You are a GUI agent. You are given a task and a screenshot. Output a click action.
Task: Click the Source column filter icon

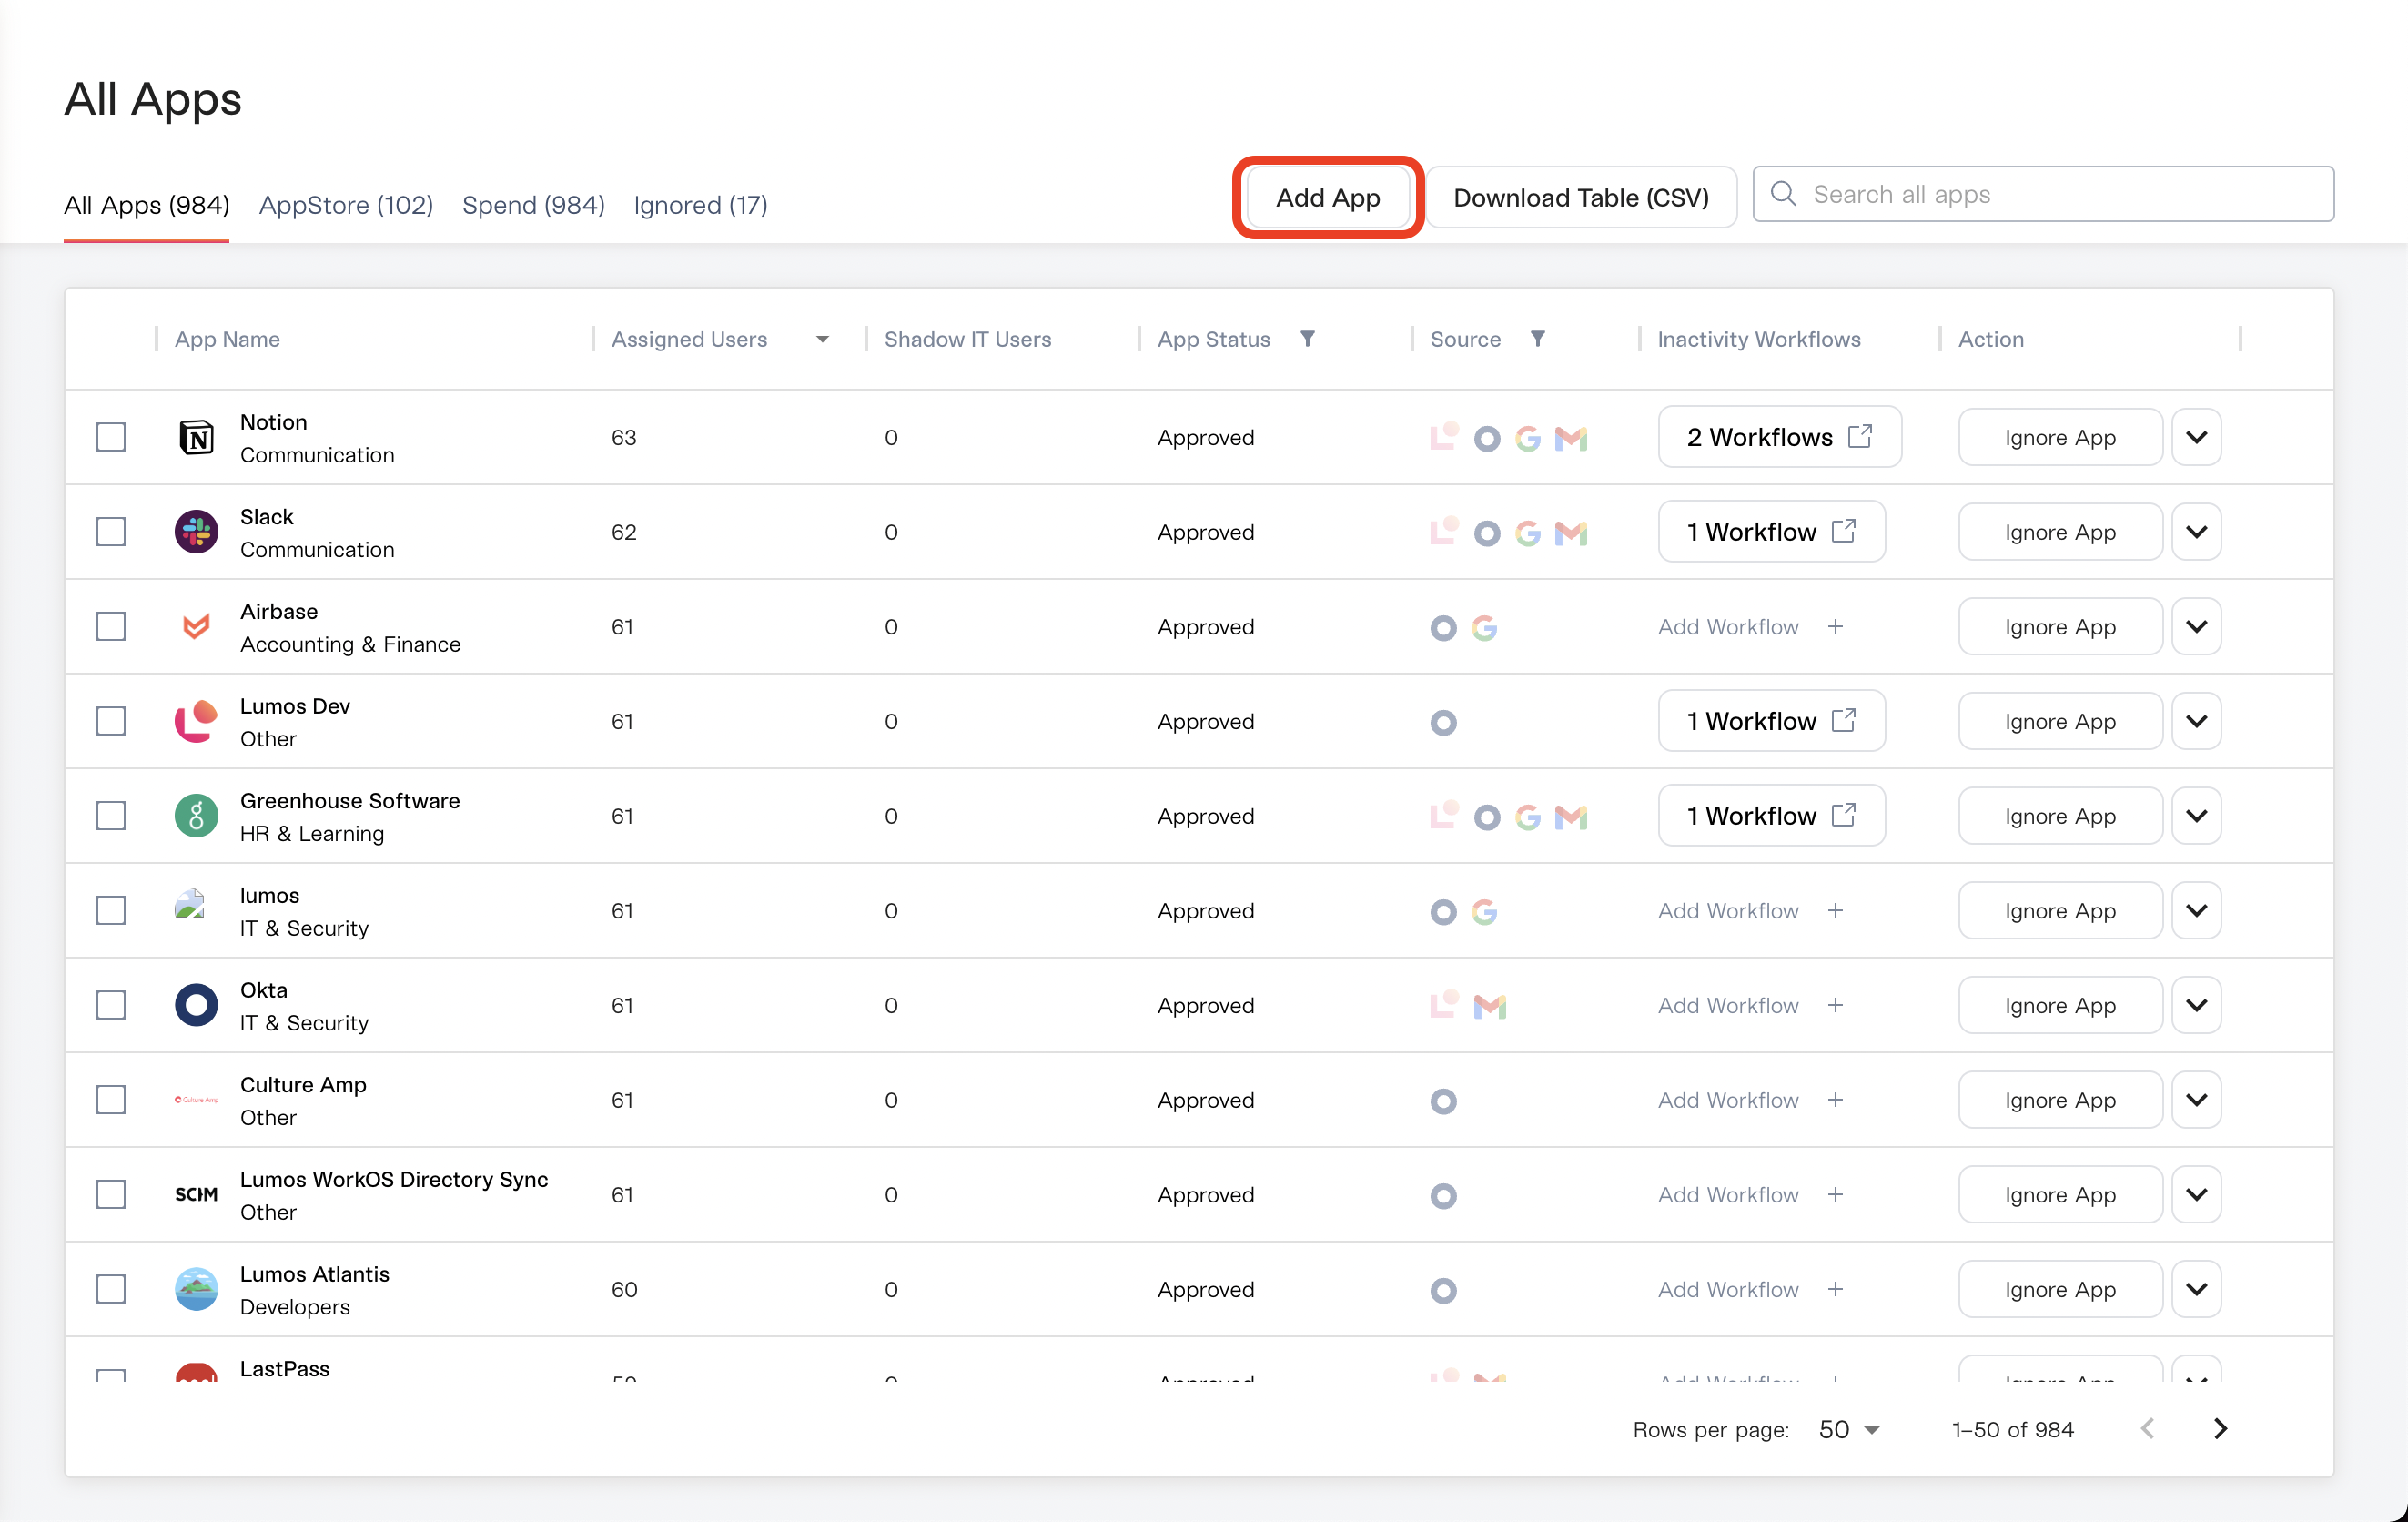coord(1538,339)
